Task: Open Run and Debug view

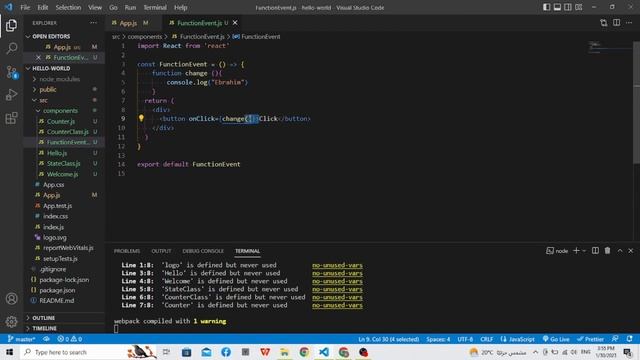Action: coord(11,95)
